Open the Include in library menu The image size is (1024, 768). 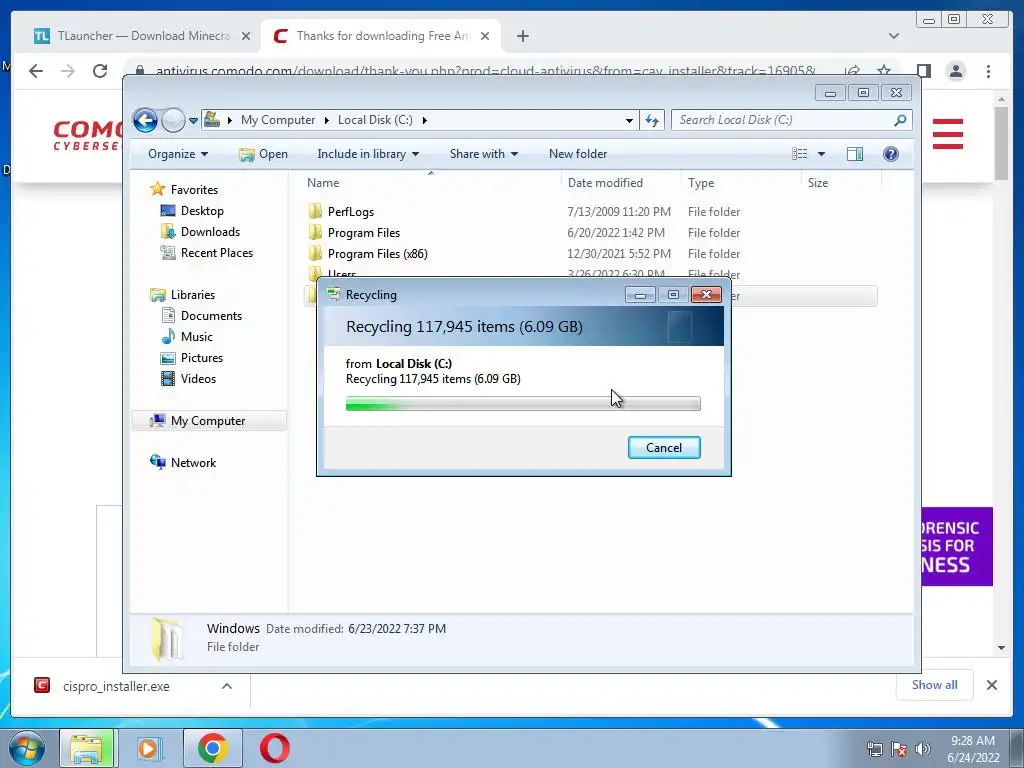coord(368,154)
